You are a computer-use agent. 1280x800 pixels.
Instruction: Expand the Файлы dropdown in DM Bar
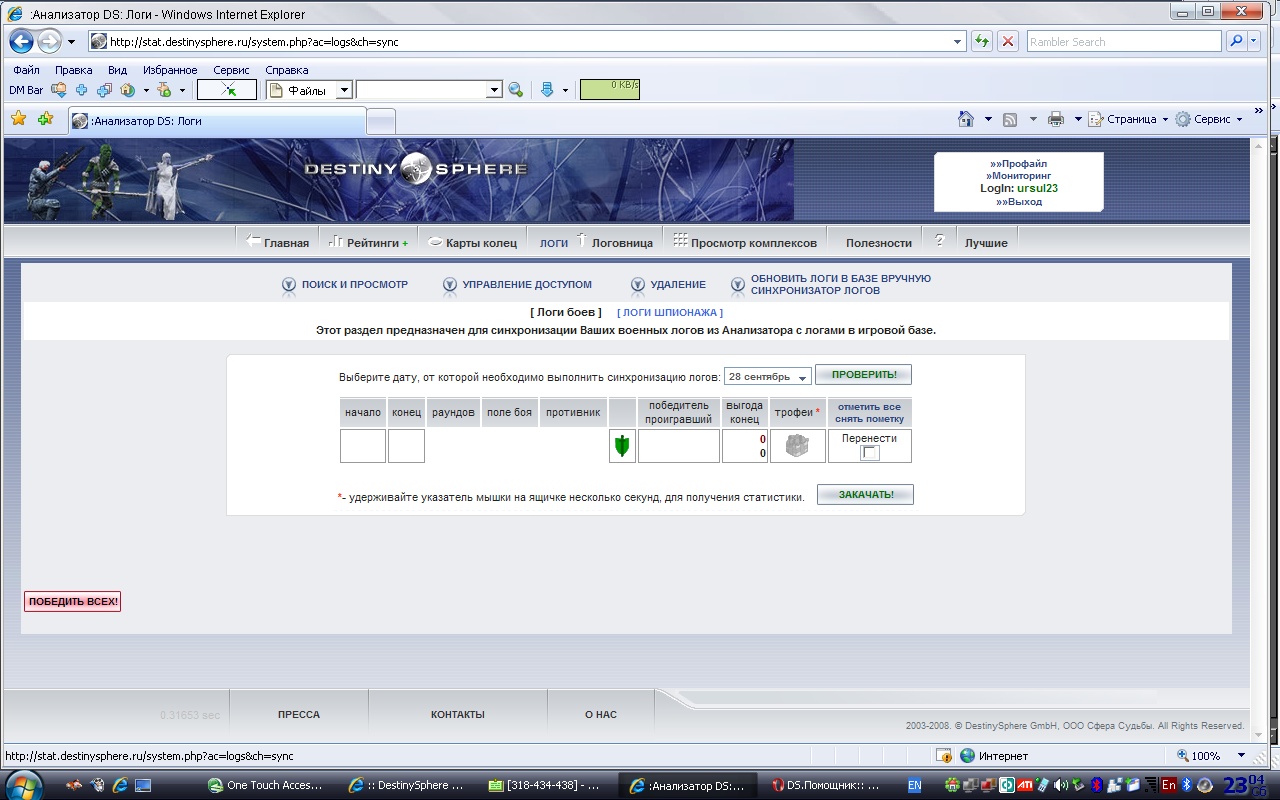click(x=343, y=90)
